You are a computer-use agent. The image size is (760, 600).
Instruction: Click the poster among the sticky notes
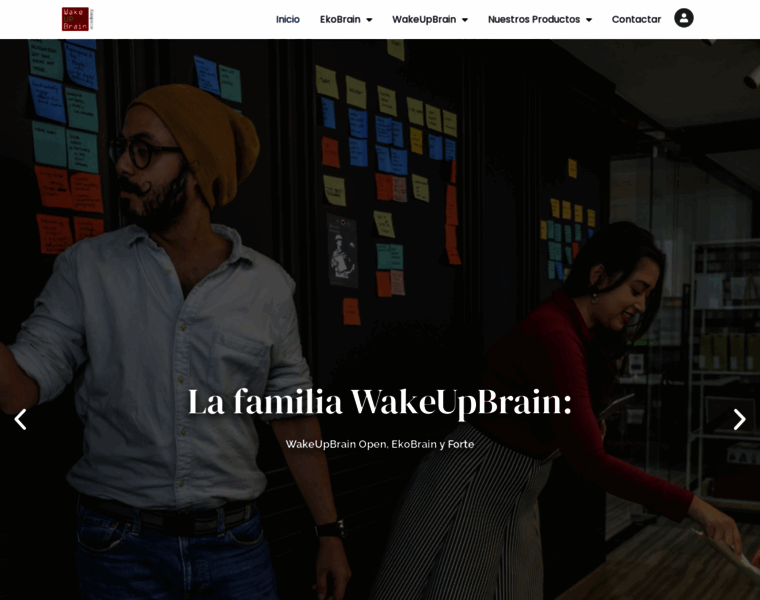[x=343, y=251]
